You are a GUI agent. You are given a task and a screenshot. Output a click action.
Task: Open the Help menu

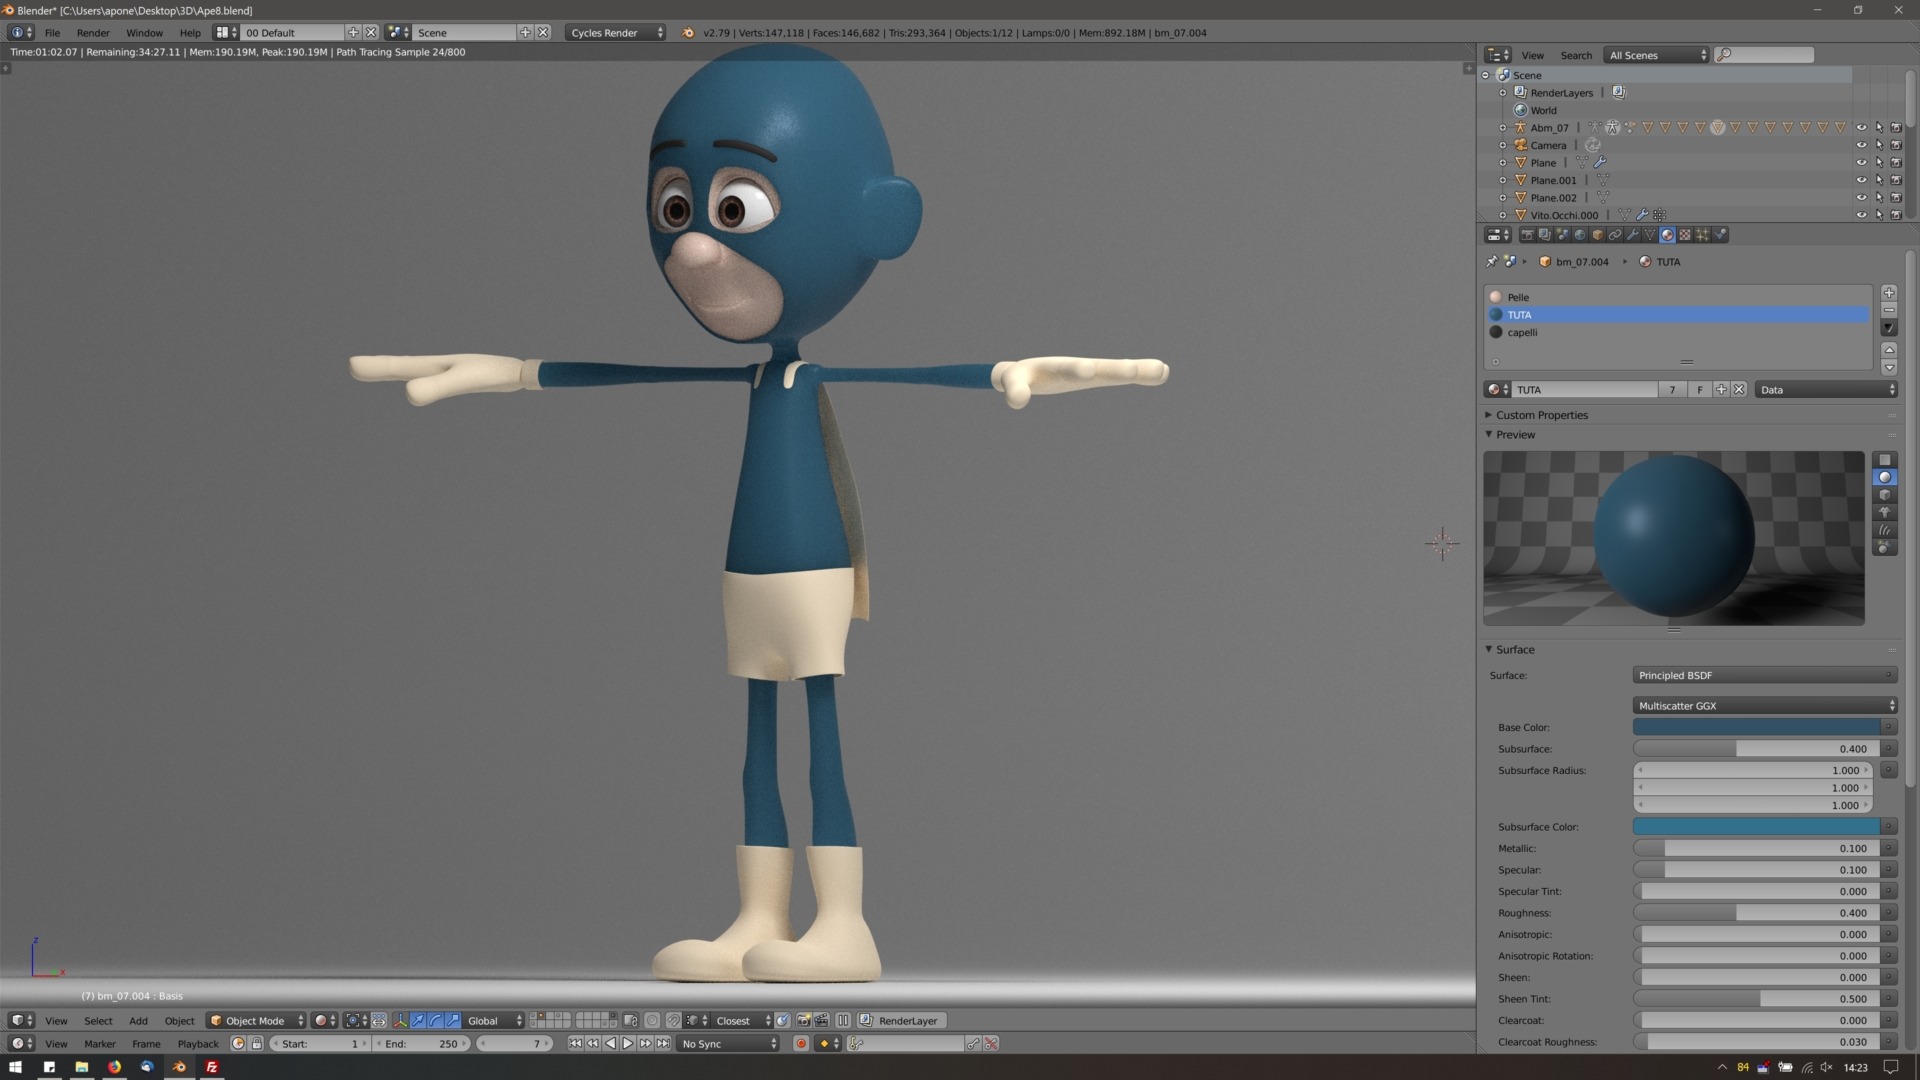(190, 33)
